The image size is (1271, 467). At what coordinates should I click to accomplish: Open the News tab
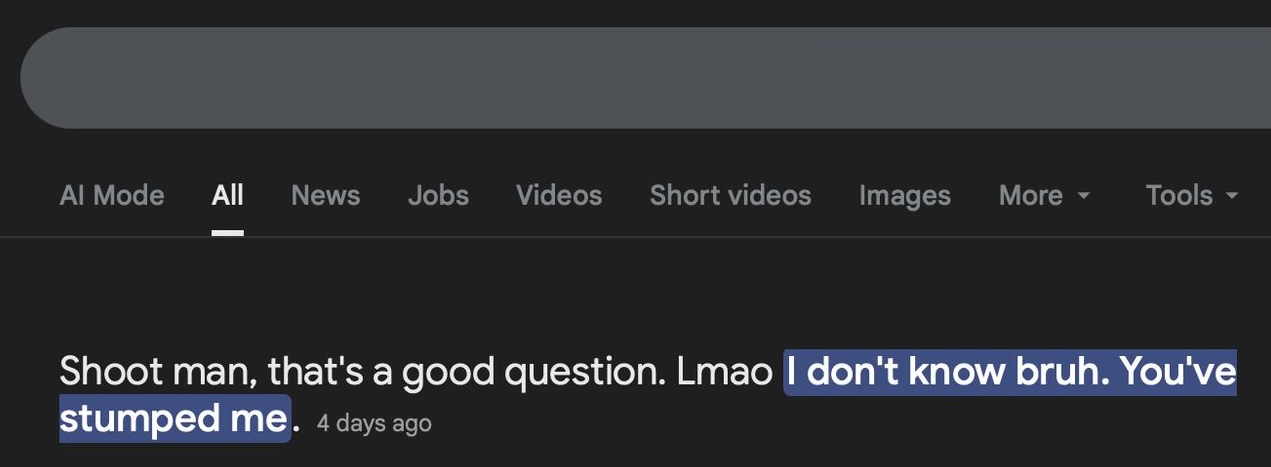click(325, 195)
